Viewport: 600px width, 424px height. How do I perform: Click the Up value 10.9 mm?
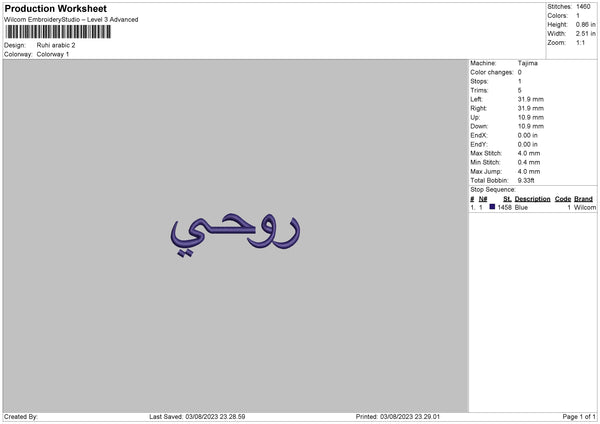[530, 117]
